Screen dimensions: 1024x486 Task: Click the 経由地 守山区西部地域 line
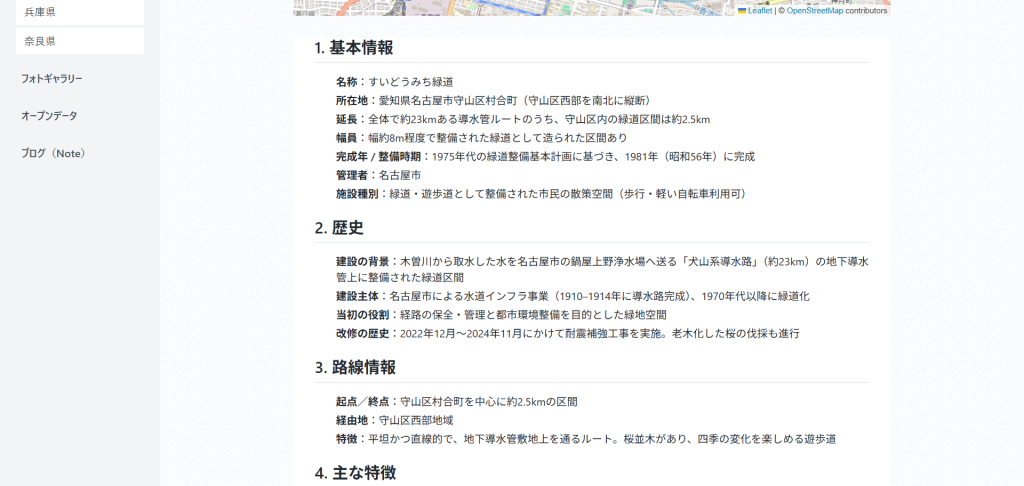tap(394, 420)
